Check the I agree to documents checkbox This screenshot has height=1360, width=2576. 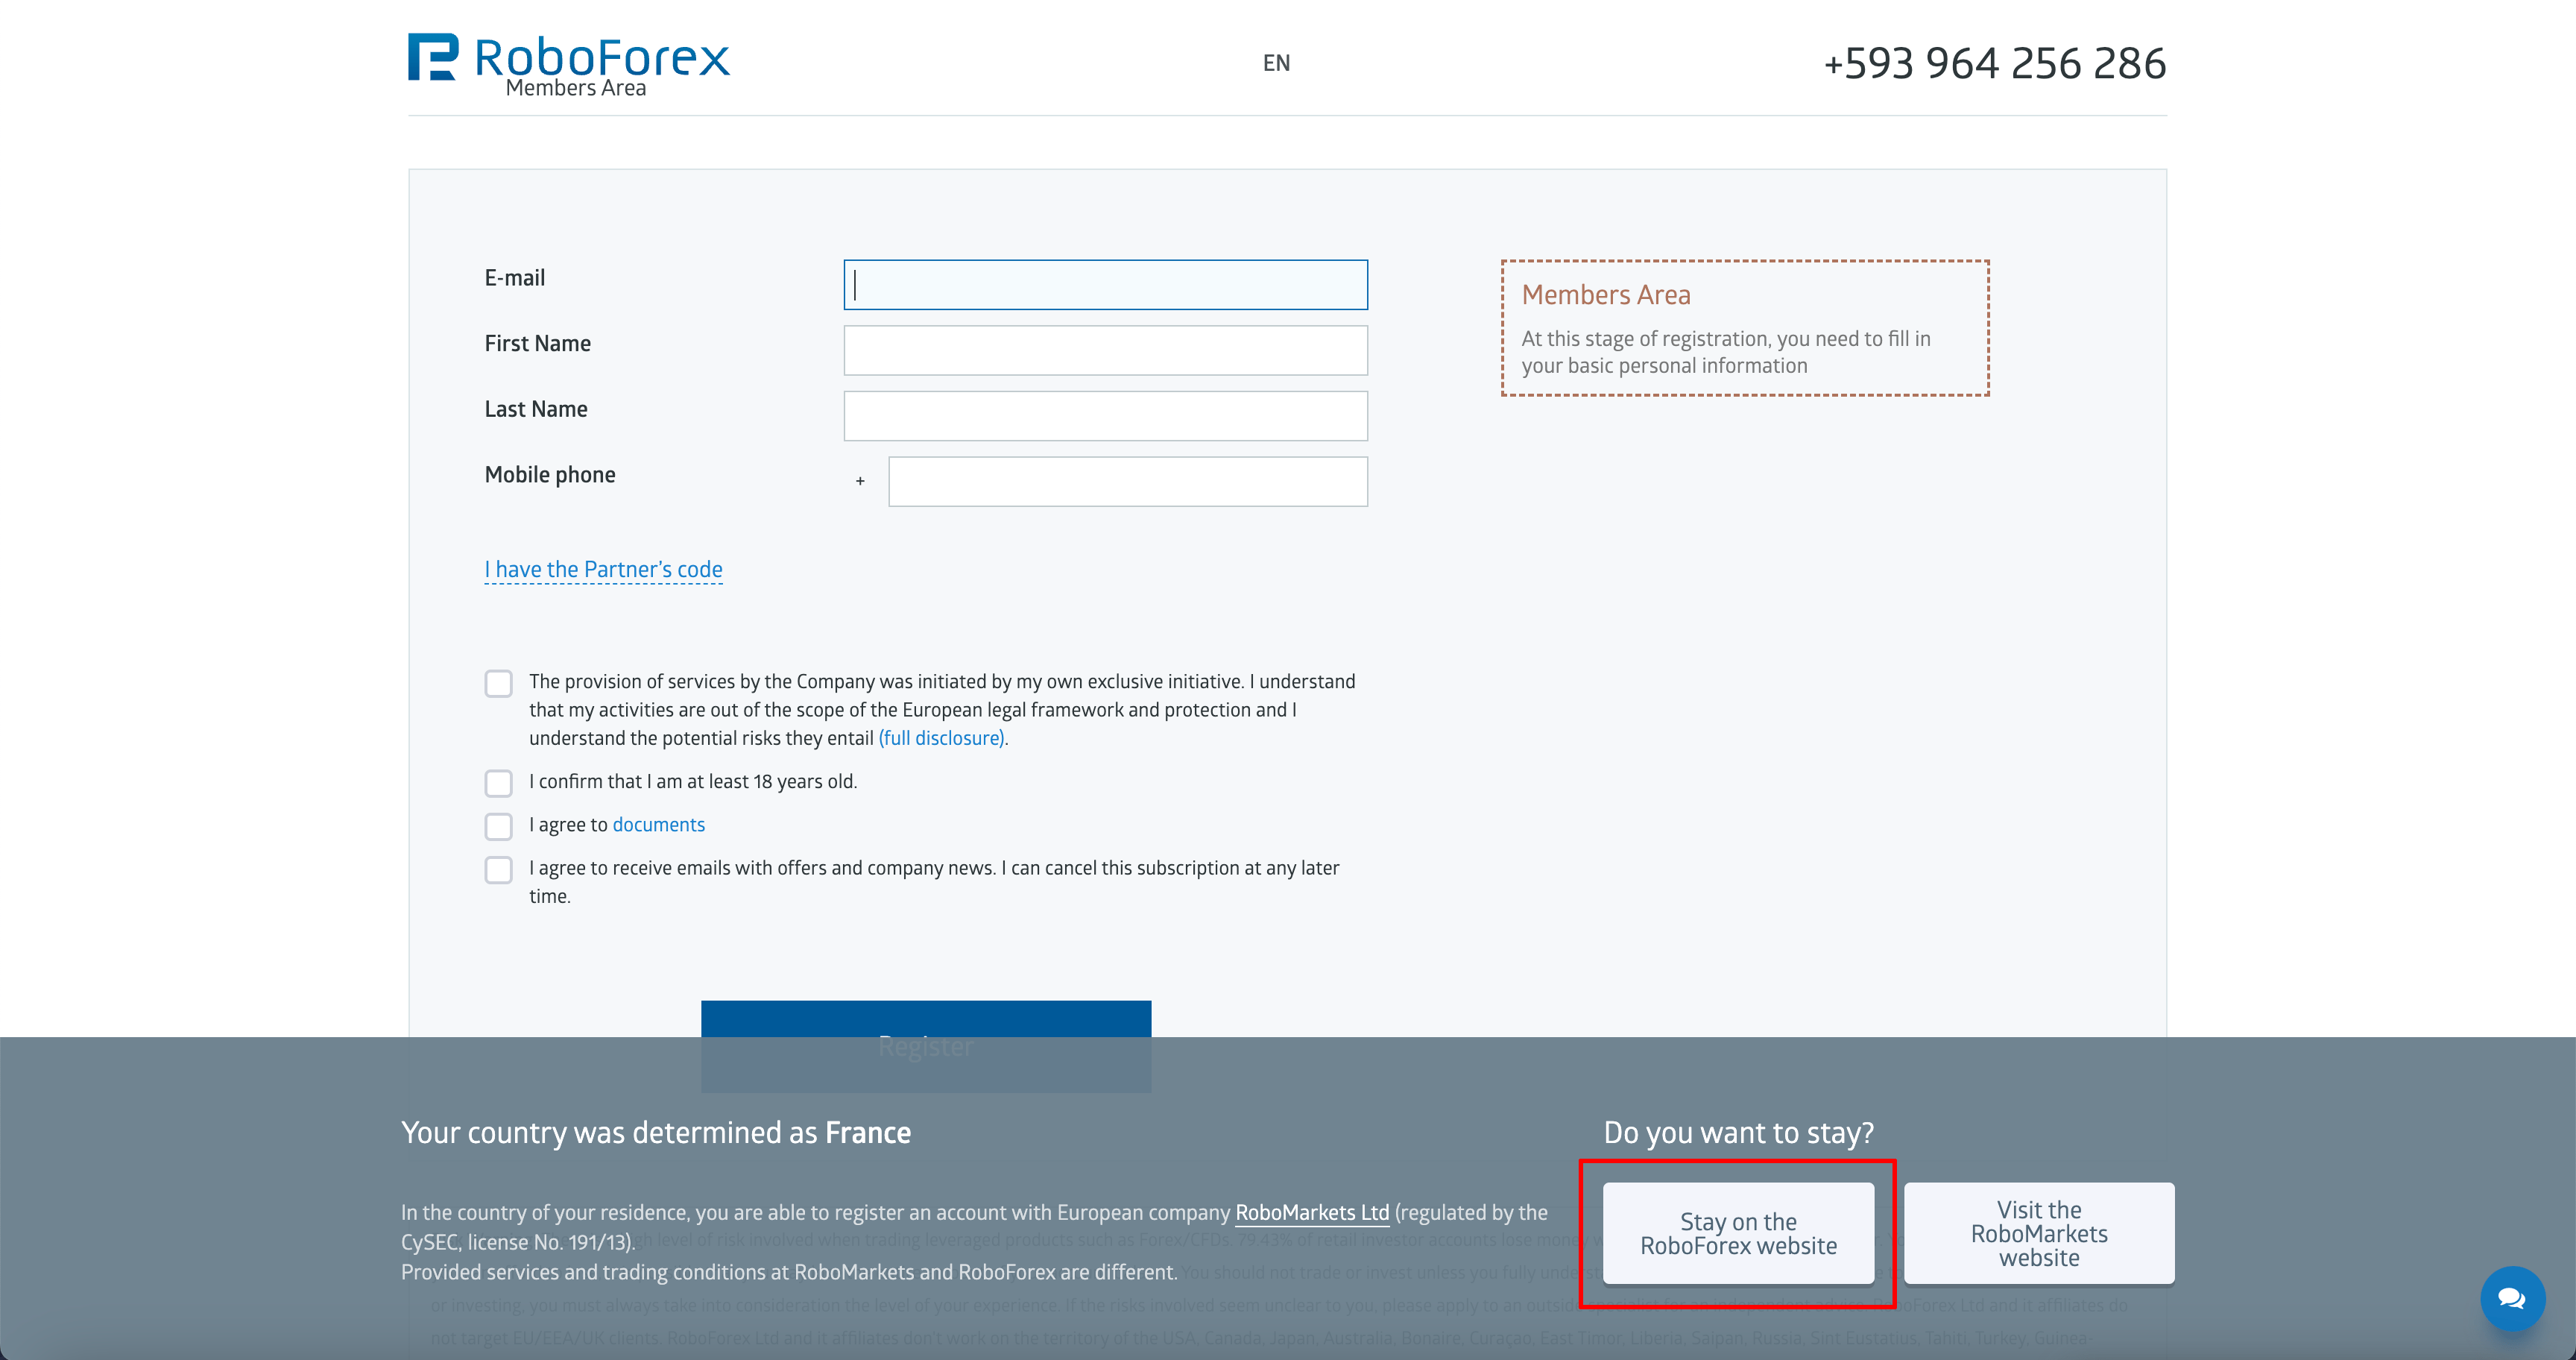coord(498,826)
